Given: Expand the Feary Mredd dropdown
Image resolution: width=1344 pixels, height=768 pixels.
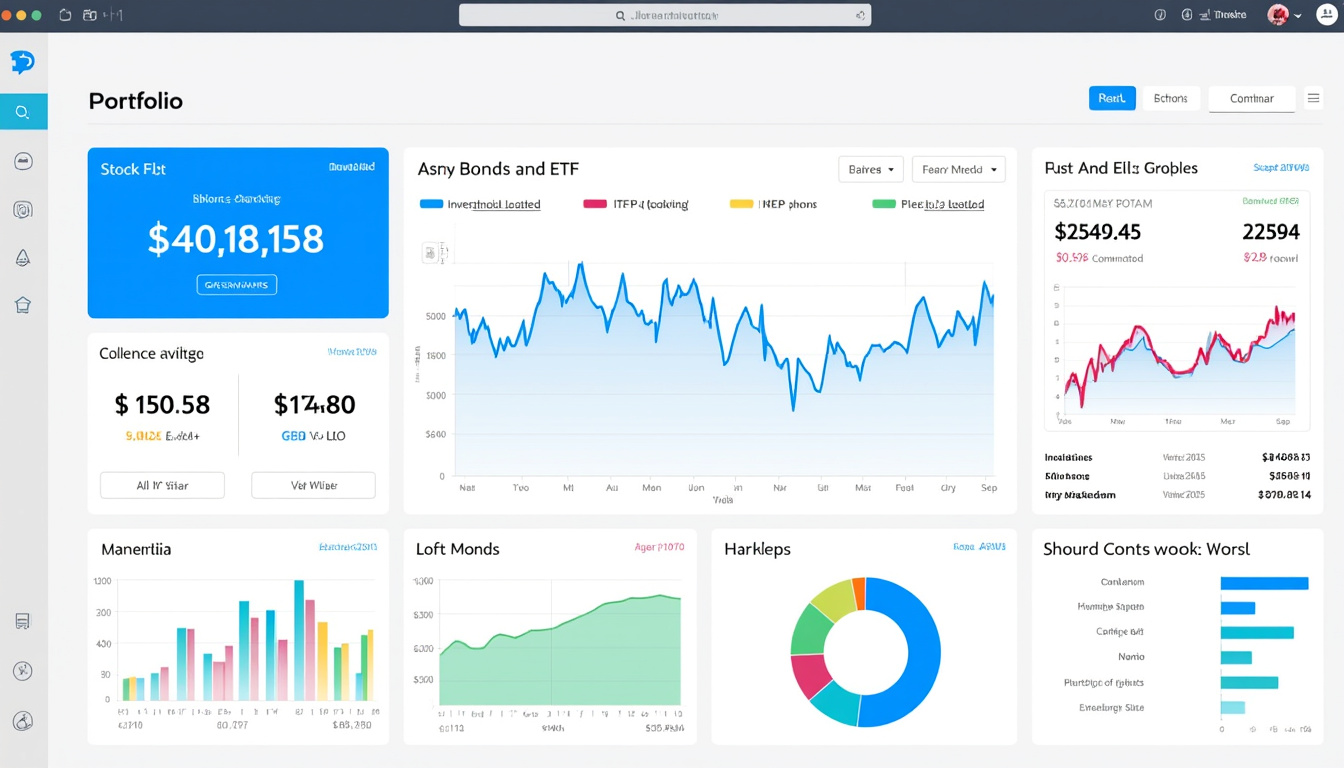Looking at the screenshot, I should pyautogui.click(x=958, y=169).
